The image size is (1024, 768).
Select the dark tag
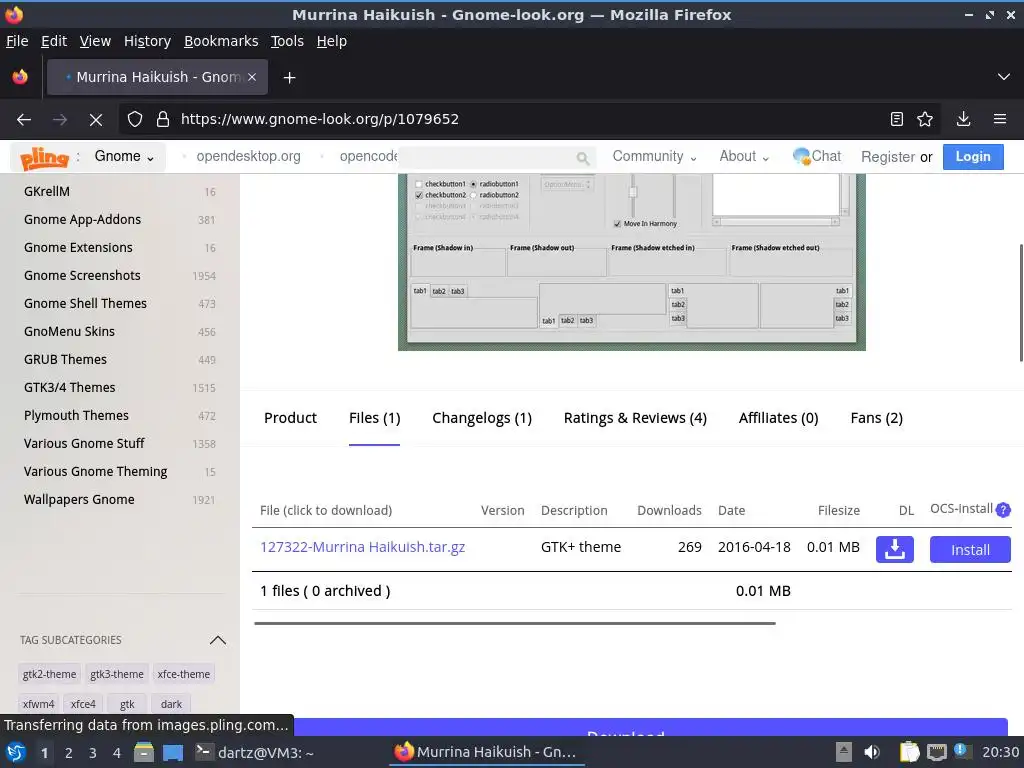point(171,704)
